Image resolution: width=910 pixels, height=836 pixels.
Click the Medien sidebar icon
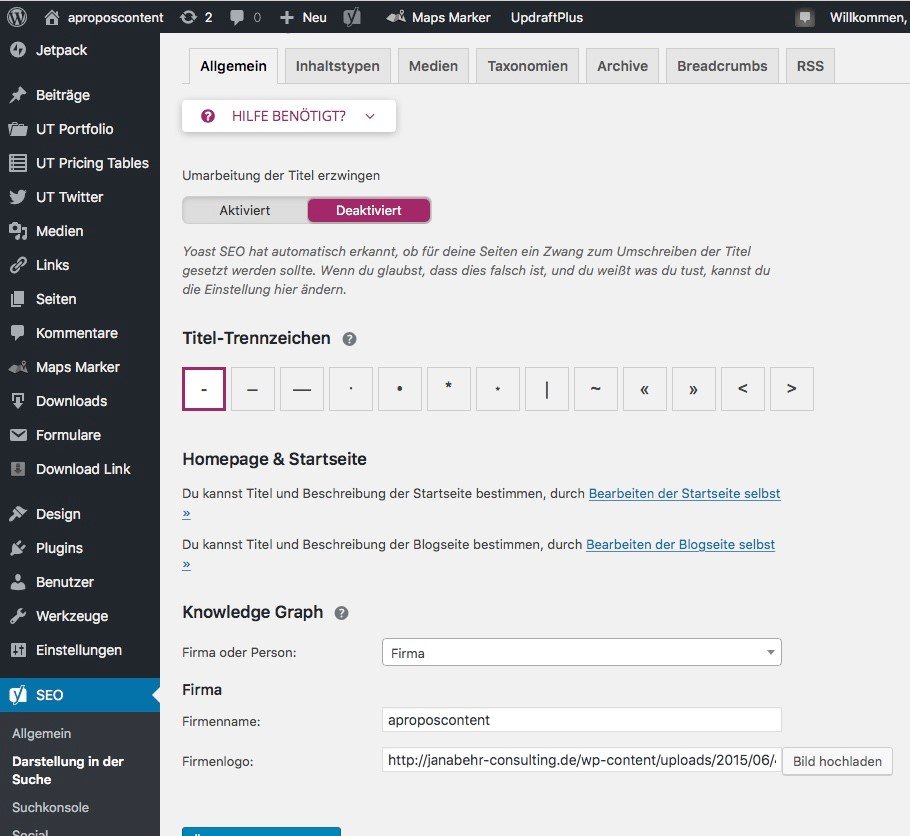[18, 231]
